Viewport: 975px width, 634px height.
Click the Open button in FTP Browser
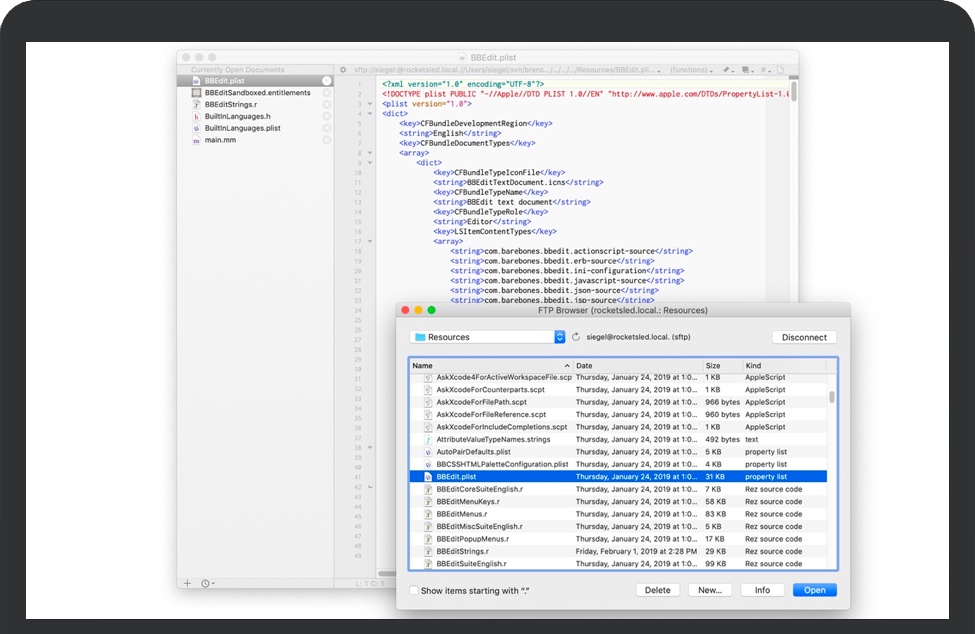pyautogui.click(x=814, y=590)
